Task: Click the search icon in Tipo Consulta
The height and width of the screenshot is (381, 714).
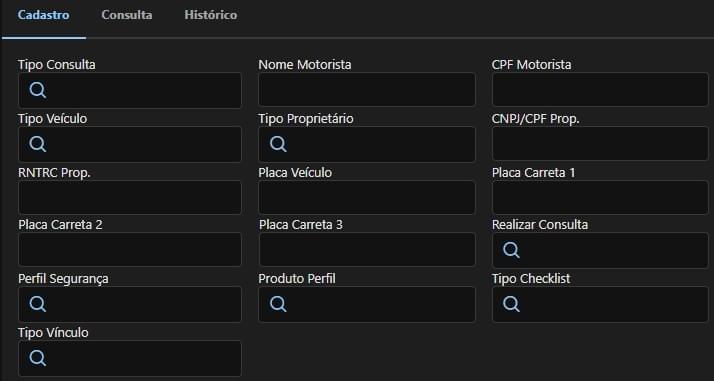Action: coord(38,90)
